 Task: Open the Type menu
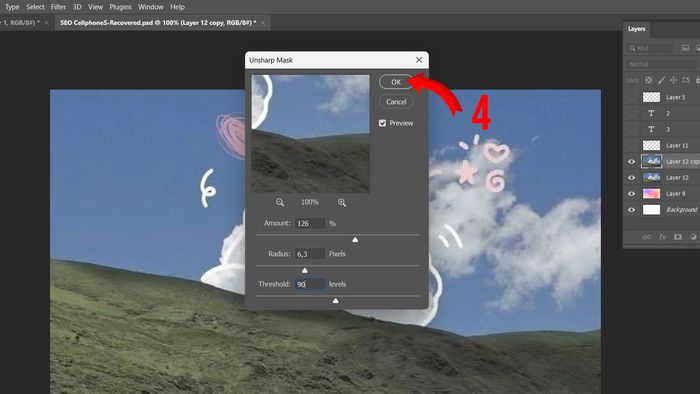coord(12,7)
